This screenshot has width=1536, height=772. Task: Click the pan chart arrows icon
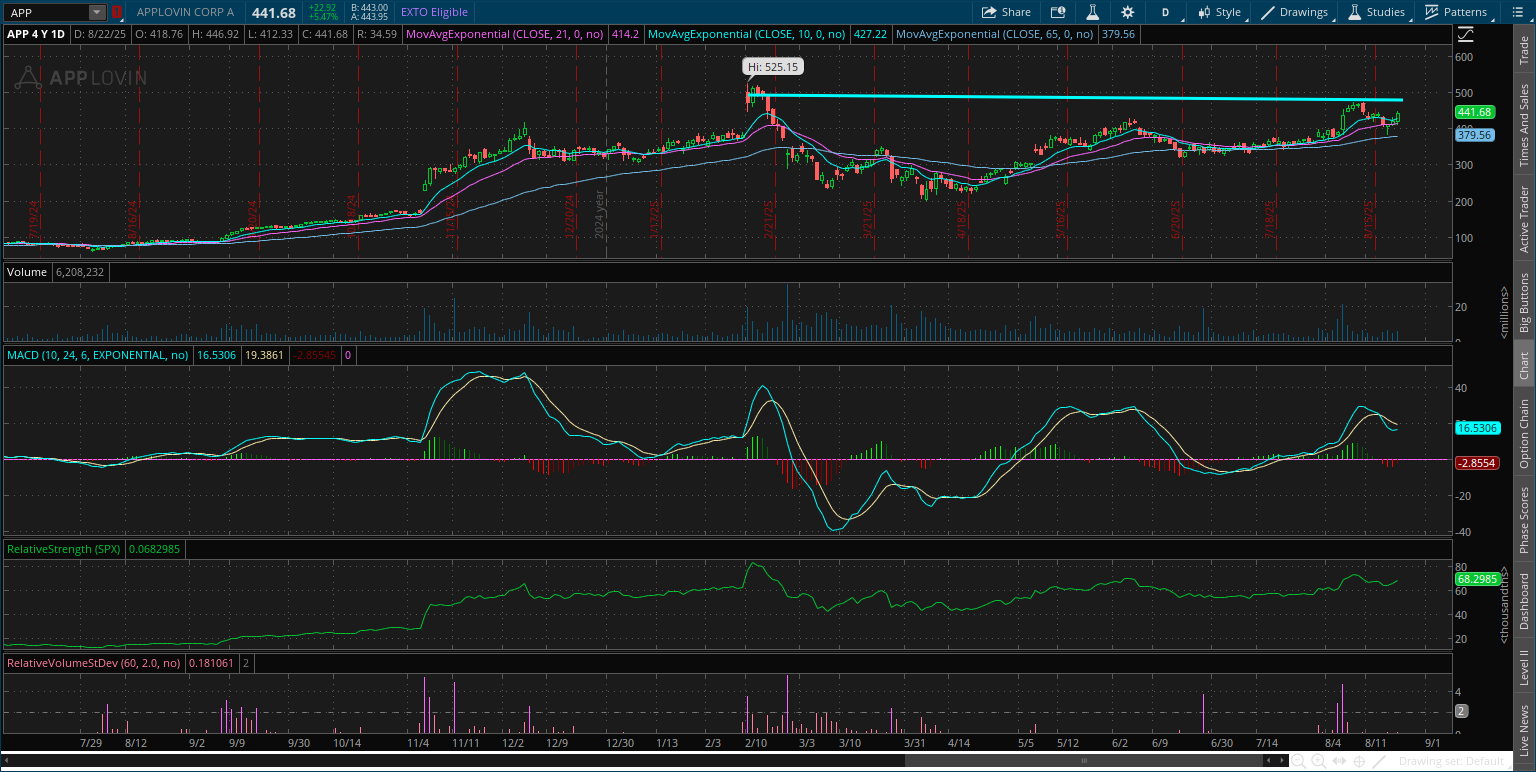[1339, 762]
